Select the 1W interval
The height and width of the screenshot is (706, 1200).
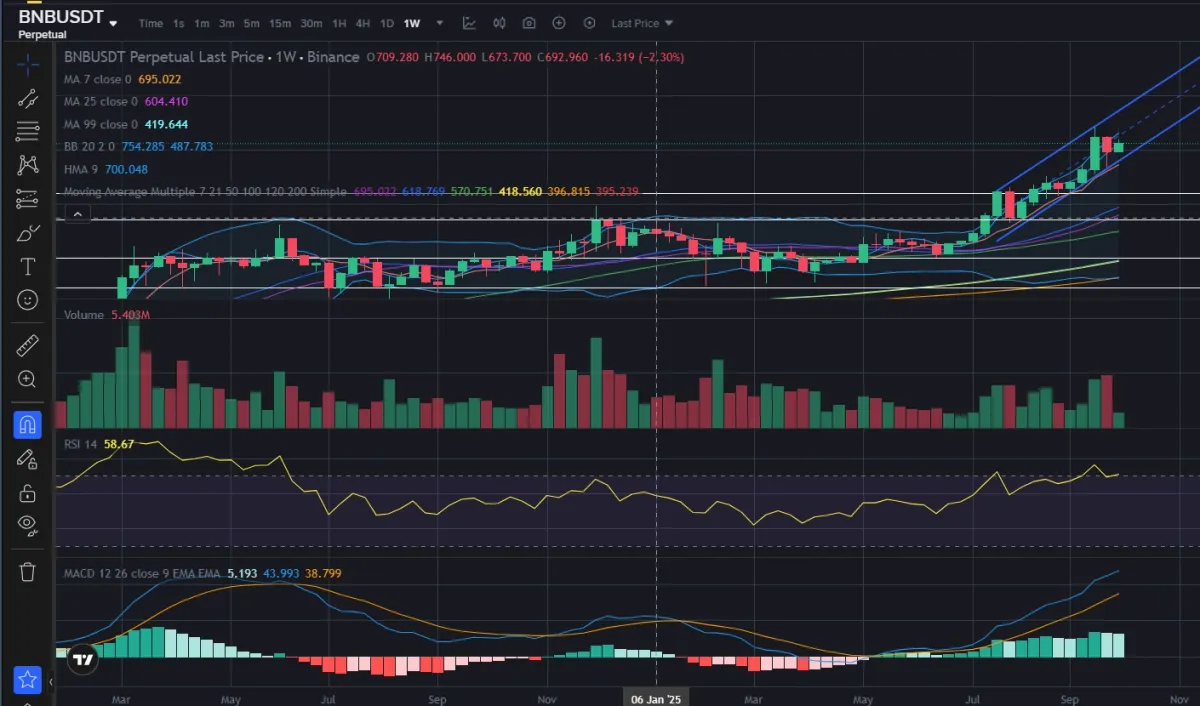tap(412, 23)
